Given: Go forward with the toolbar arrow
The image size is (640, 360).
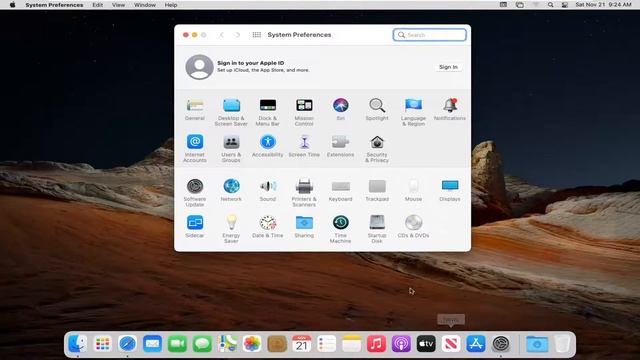Looking at the screenshot, I should point(238,35).
